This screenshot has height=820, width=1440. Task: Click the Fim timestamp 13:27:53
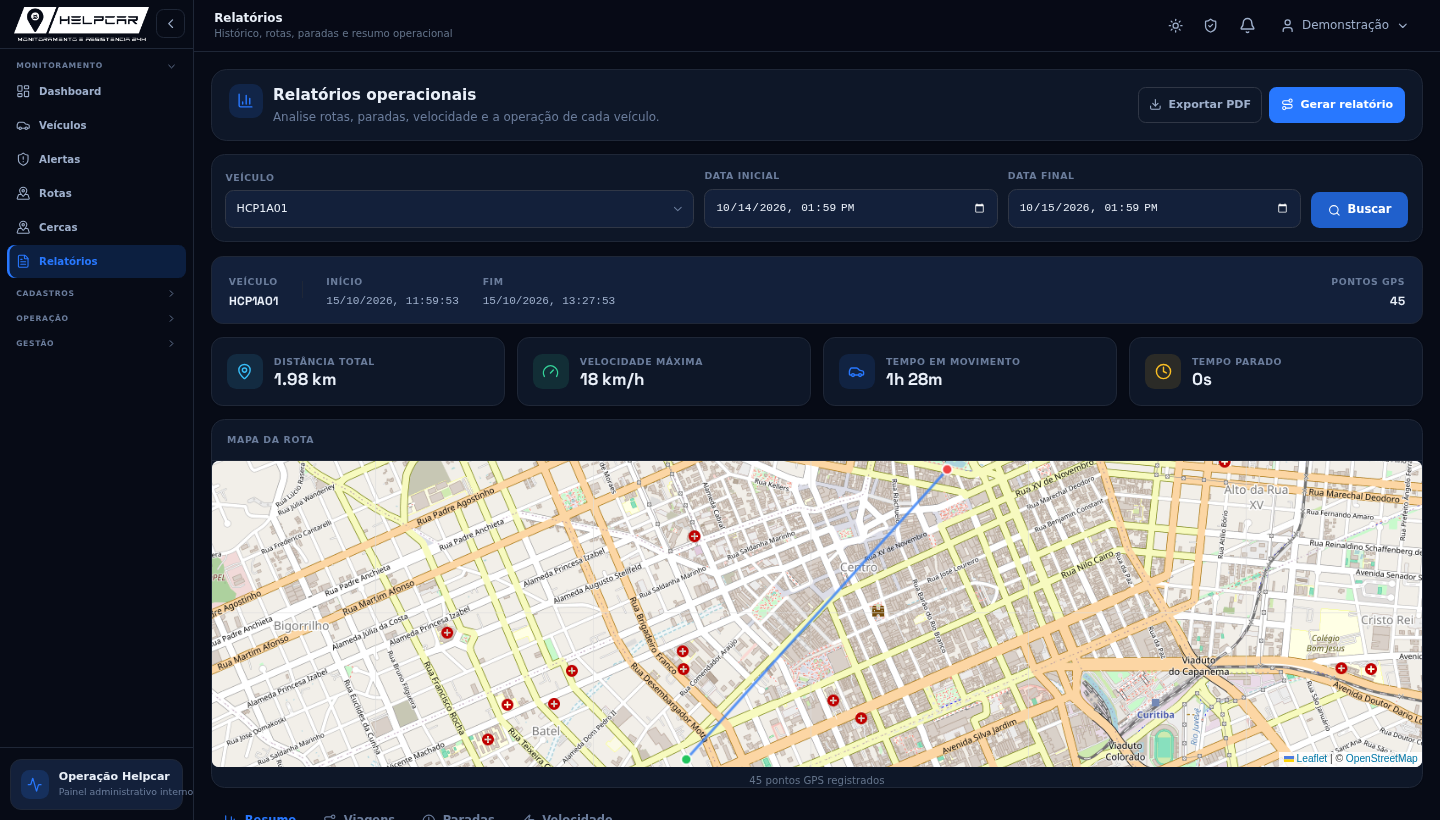point(549,301)
